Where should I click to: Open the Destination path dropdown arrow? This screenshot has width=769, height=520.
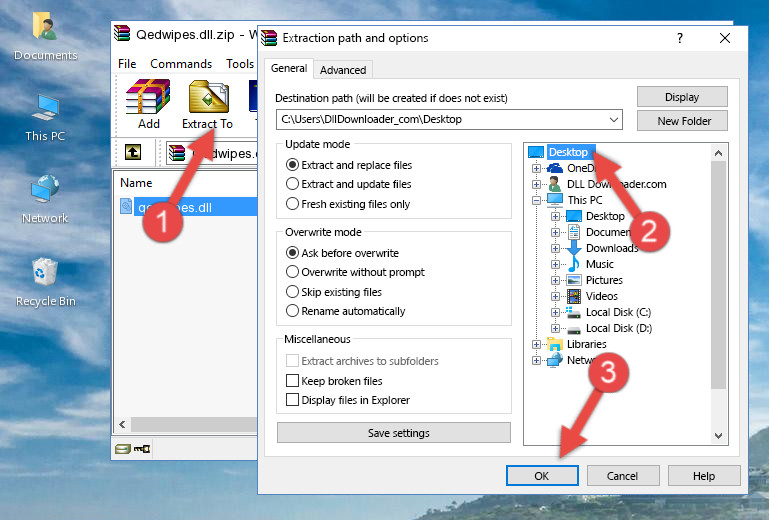614,120
